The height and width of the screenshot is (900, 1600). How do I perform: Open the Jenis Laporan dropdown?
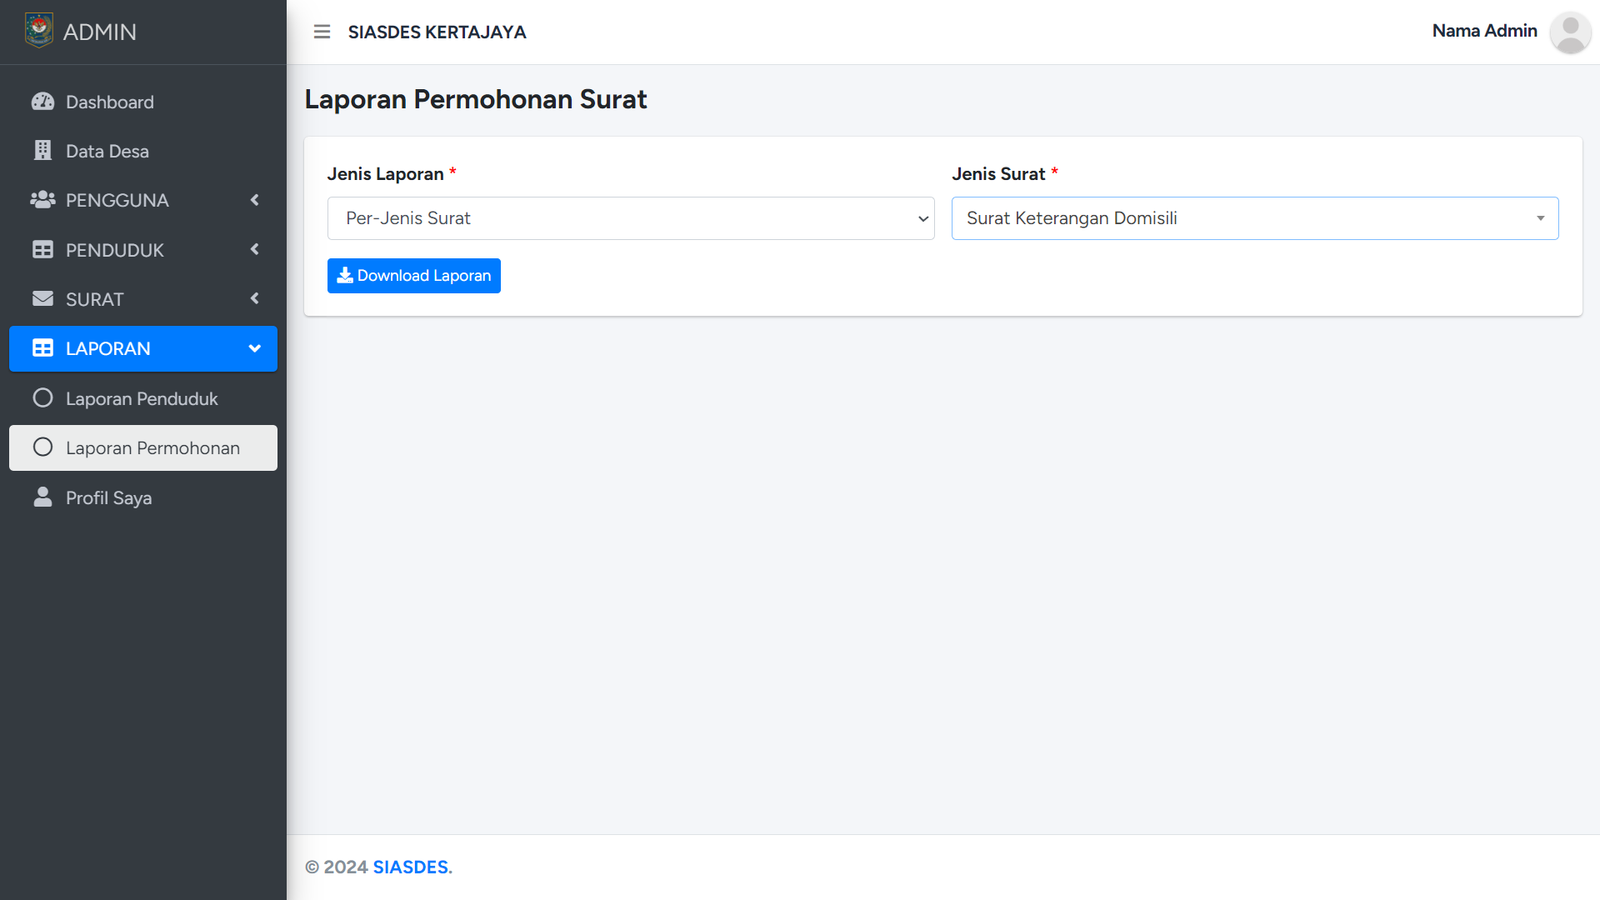(630, 218)
